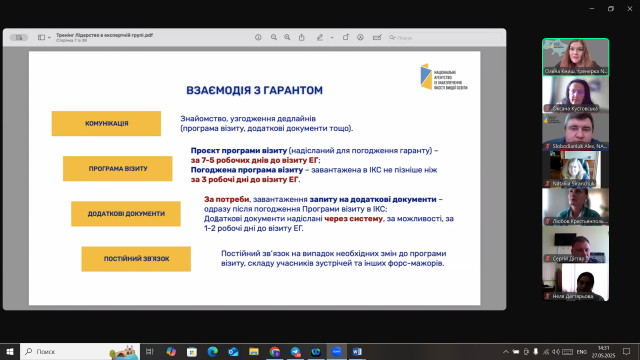
Task: Open Zoom app from the taskbar
Action: pos(336,351)
